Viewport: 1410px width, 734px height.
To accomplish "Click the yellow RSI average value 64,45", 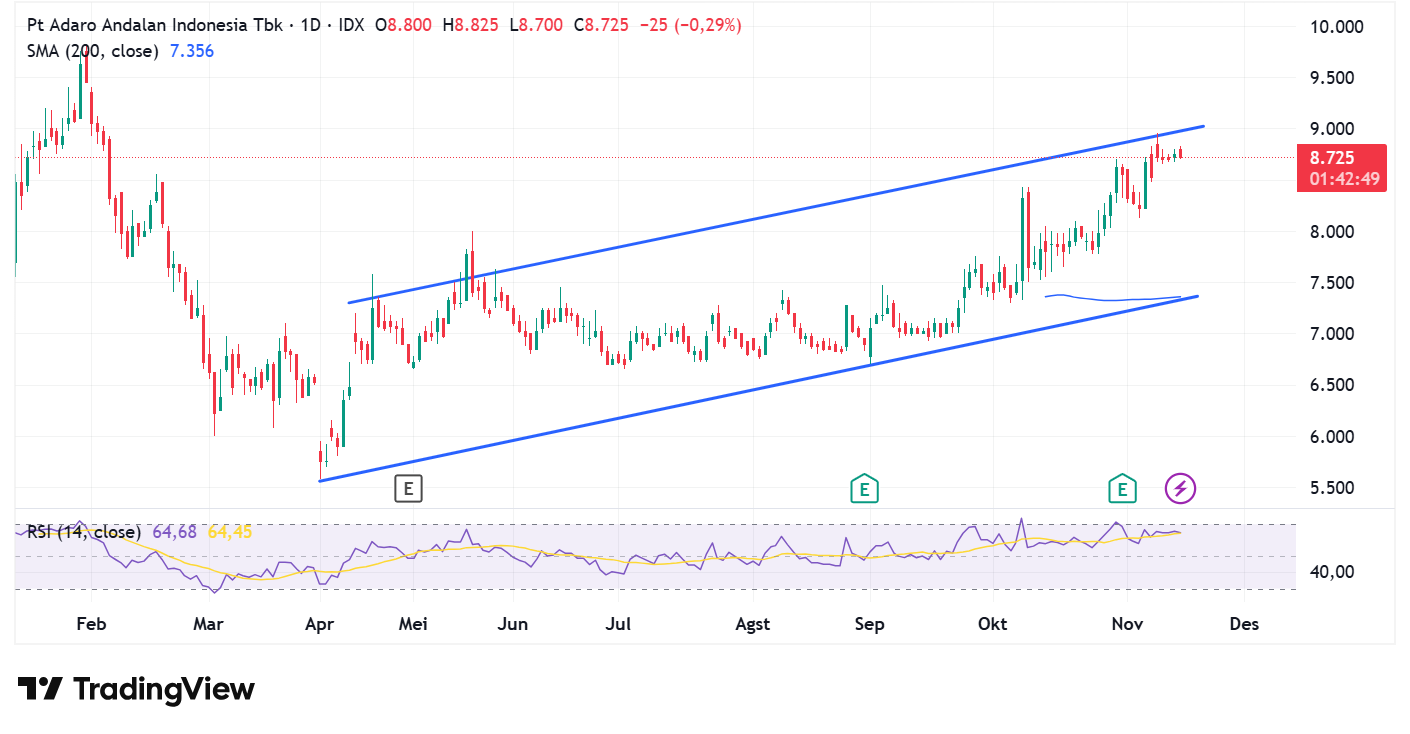I will tap(230, 532).
